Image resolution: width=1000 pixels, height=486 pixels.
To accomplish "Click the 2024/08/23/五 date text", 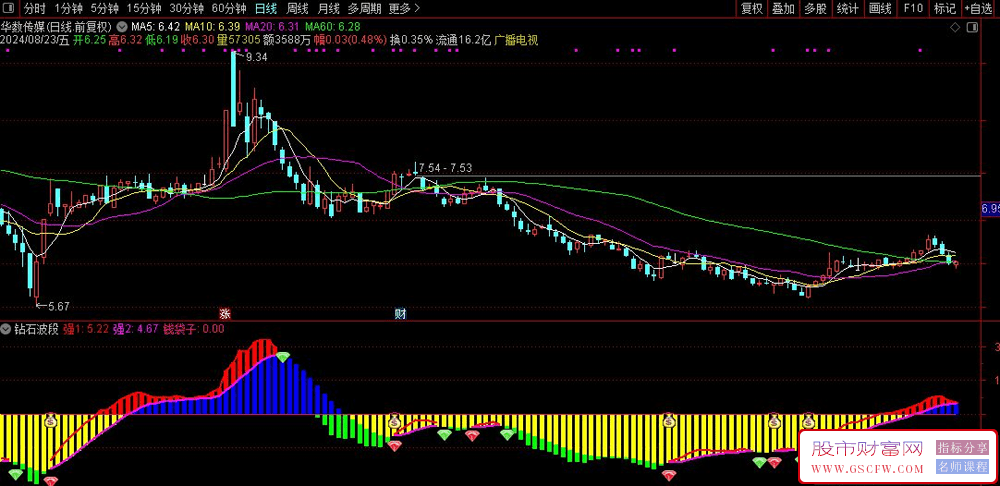I will click(35, 40).
